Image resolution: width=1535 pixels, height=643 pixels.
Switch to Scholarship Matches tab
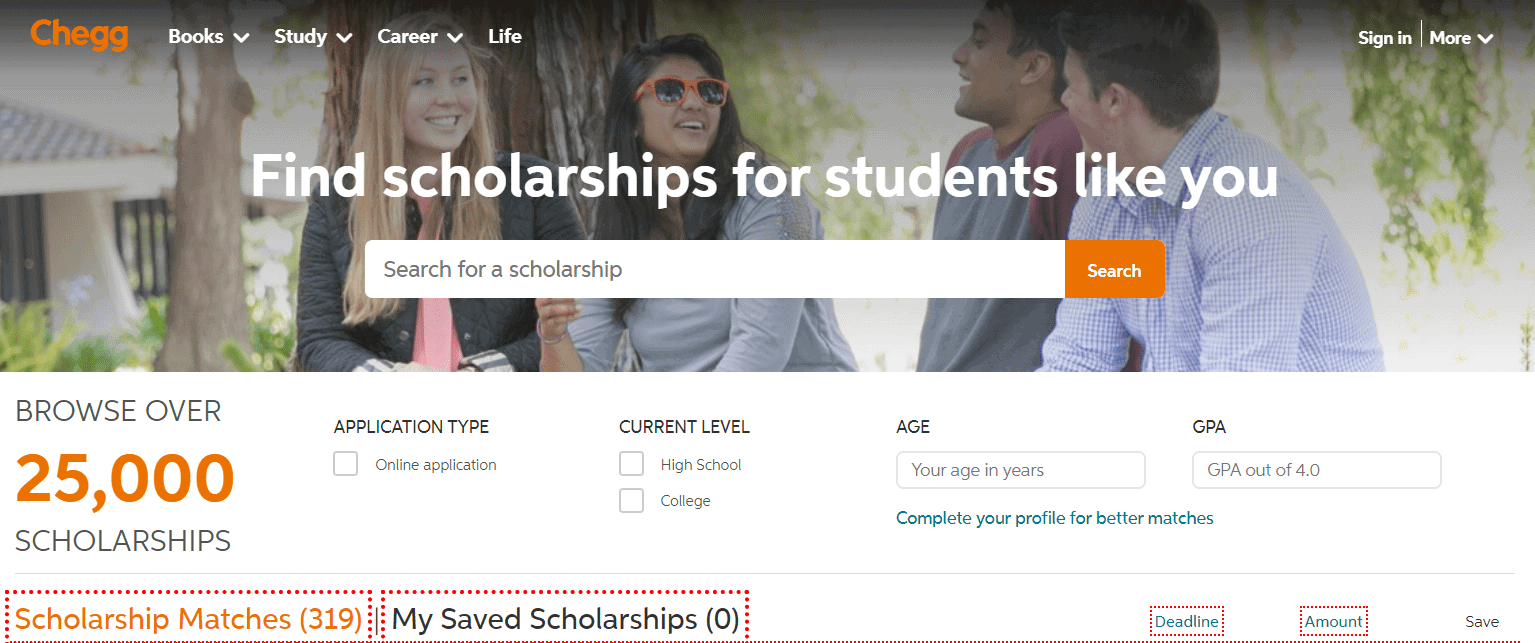[x=188, y=617]
